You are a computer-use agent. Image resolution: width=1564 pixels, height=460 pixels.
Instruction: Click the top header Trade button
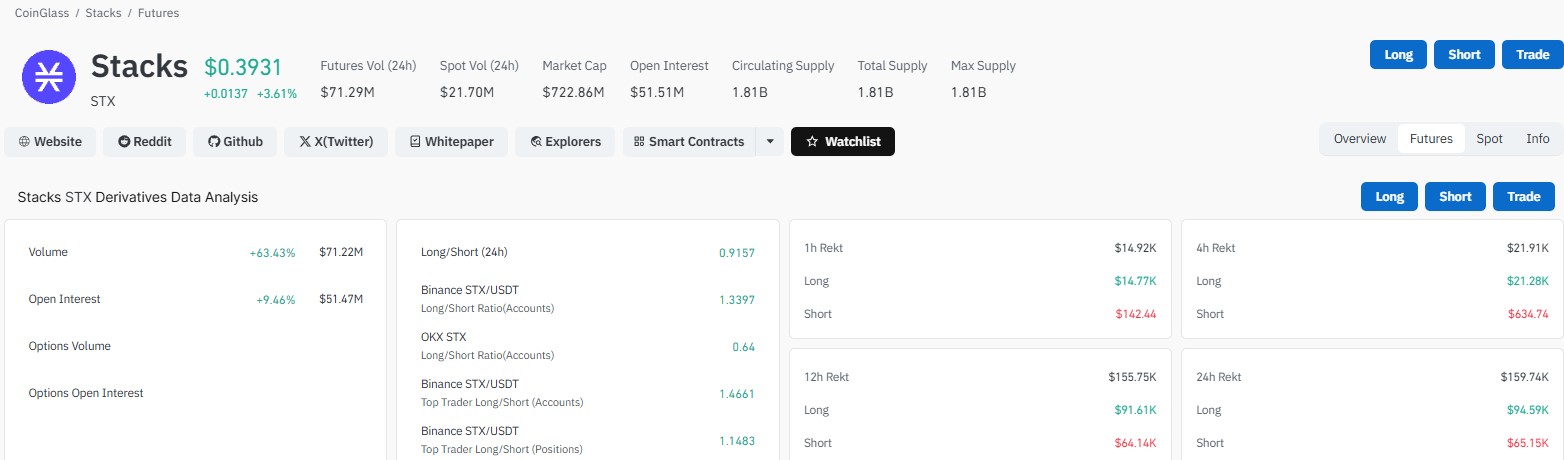(1532, 55)
